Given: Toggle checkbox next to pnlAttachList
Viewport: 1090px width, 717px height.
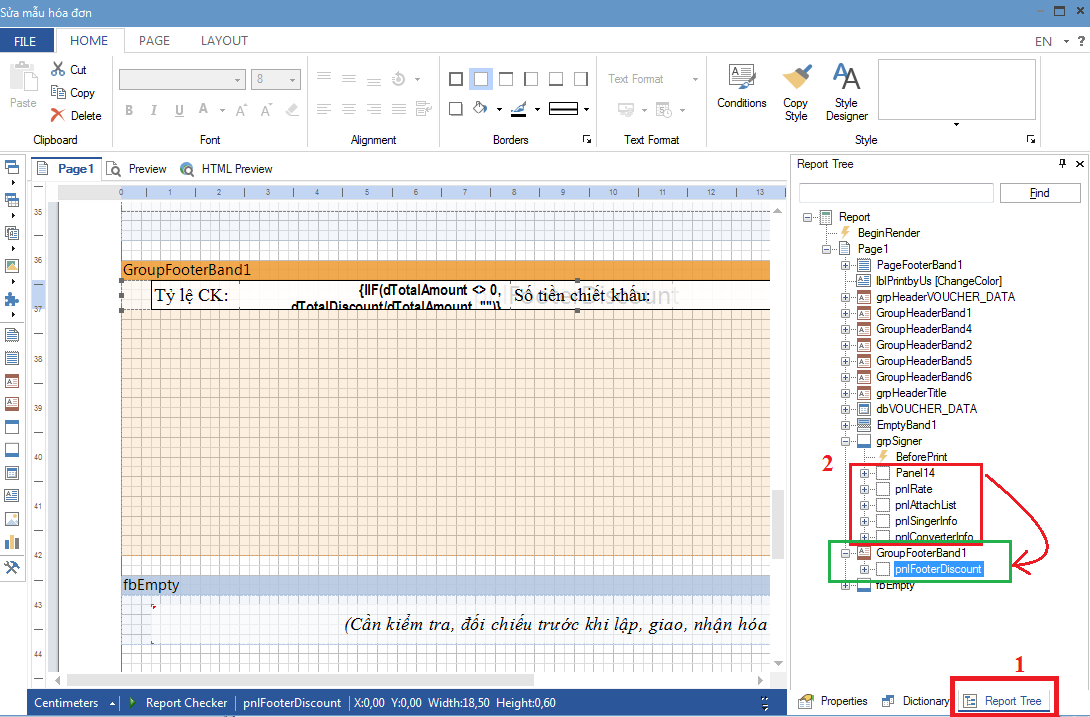Looking at the screenshot, I should click(883, 505).
